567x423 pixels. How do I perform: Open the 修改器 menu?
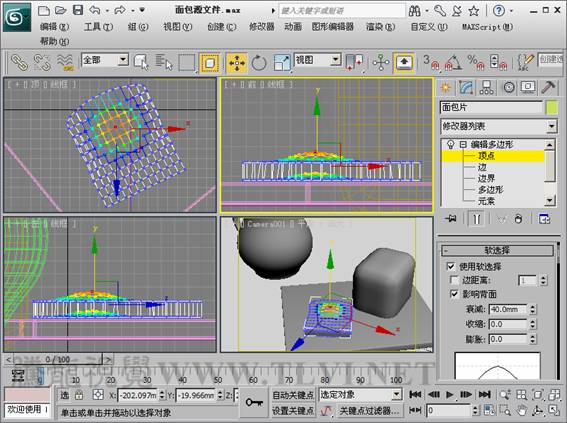(x=262, y=26)
